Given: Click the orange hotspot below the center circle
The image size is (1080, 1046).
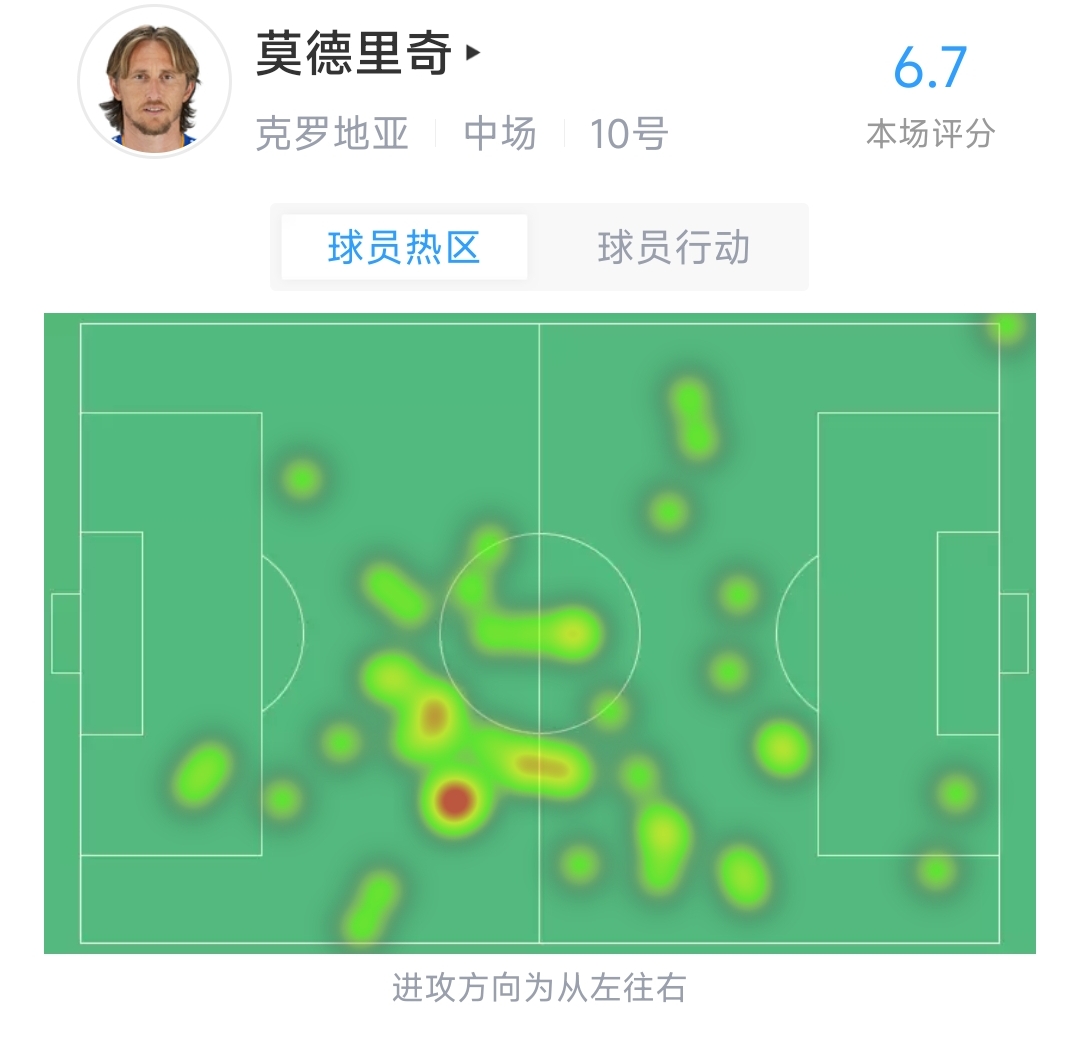Looking at the screenshot, I should tap(541, 765).
